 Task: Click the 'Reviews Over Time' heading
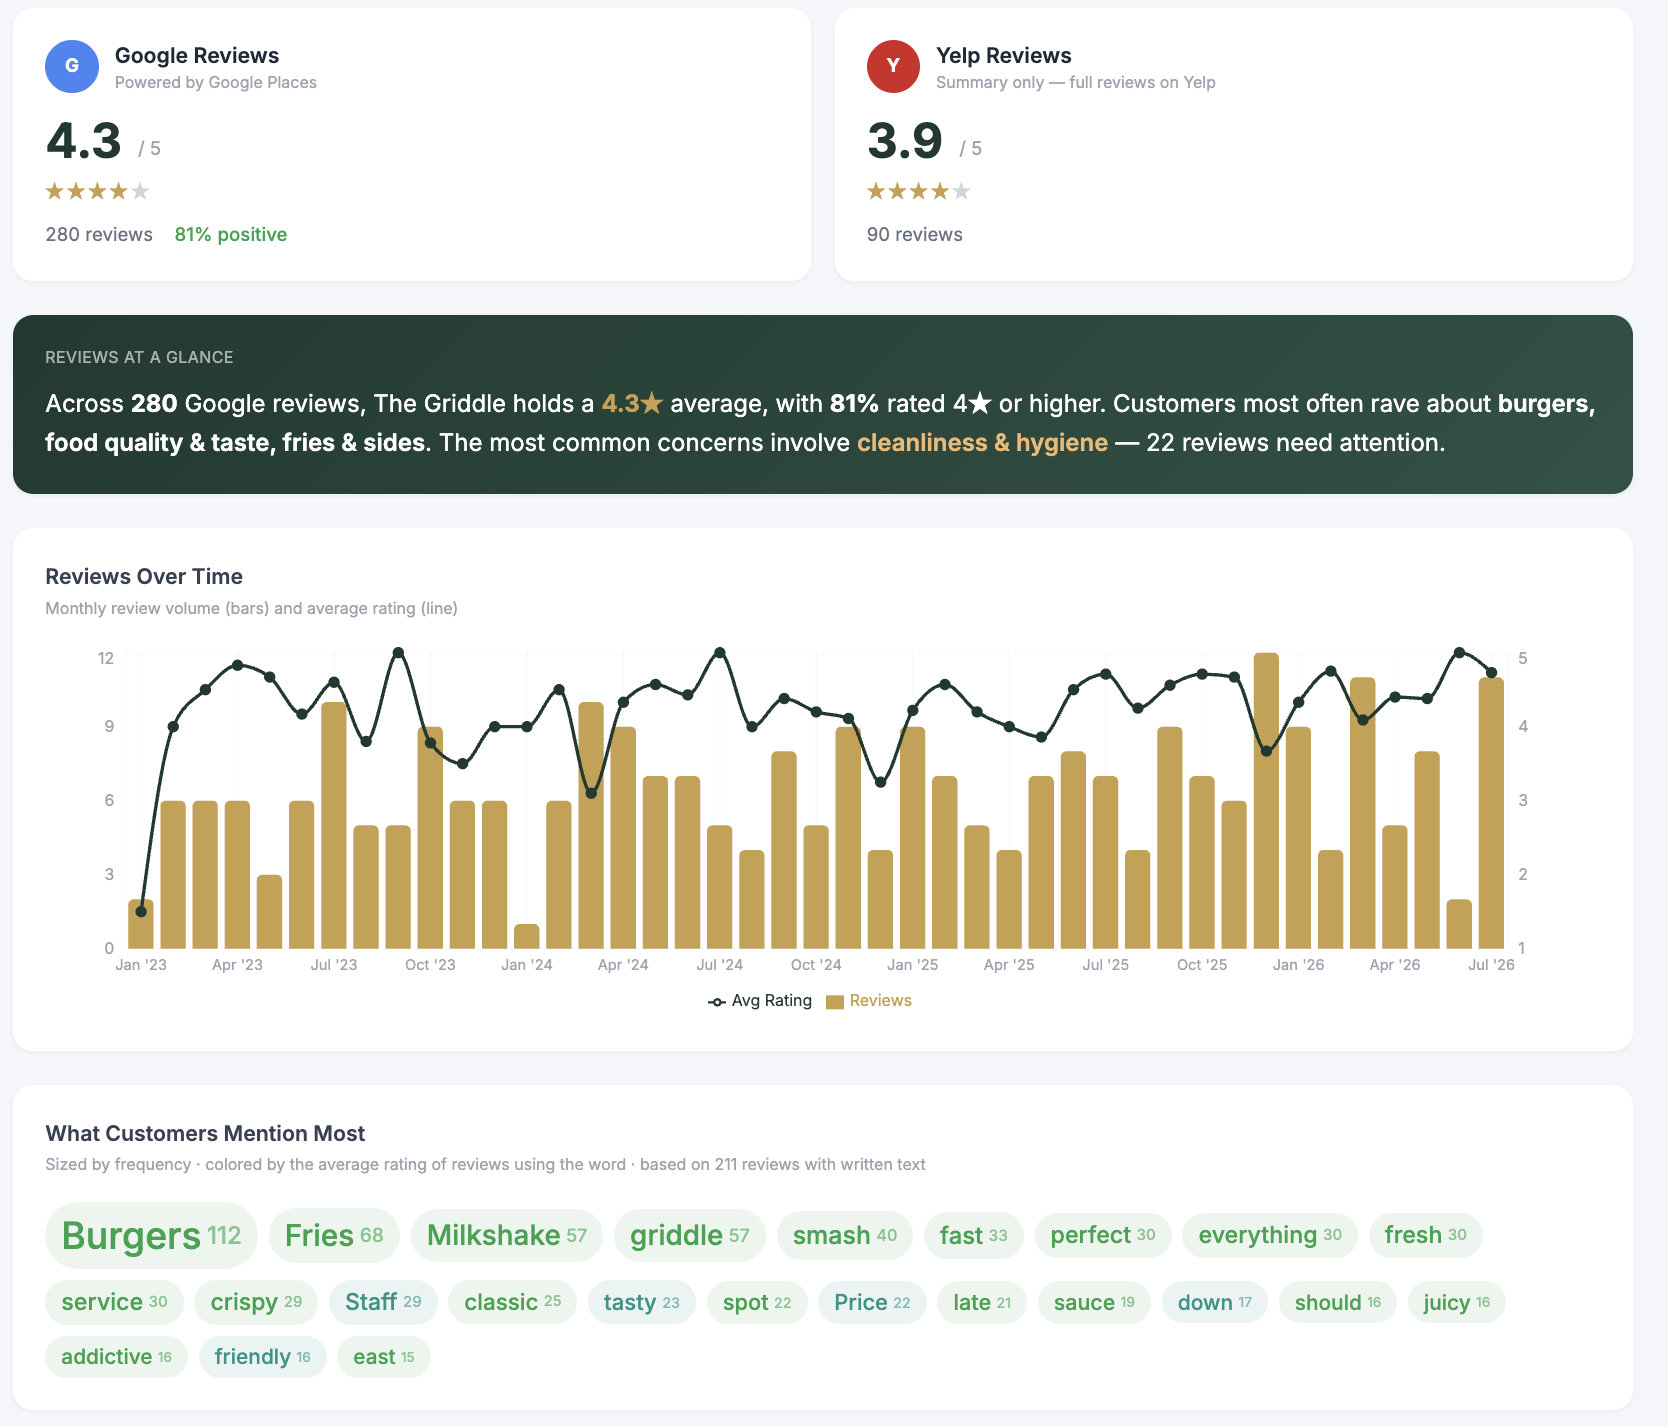(144, 577)
